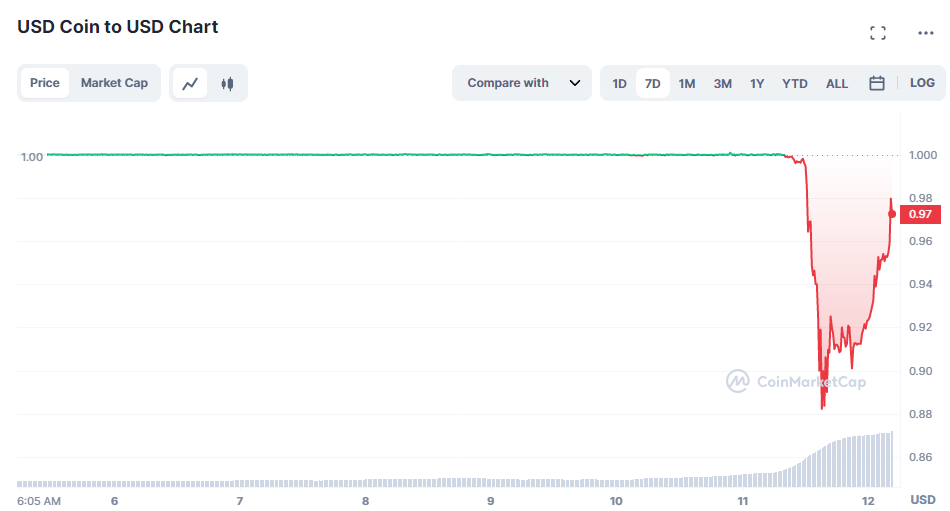Click the 0.88 y-axis value
Image resolution: width=950 pixels, height=511 pixels.
[920, 414]
